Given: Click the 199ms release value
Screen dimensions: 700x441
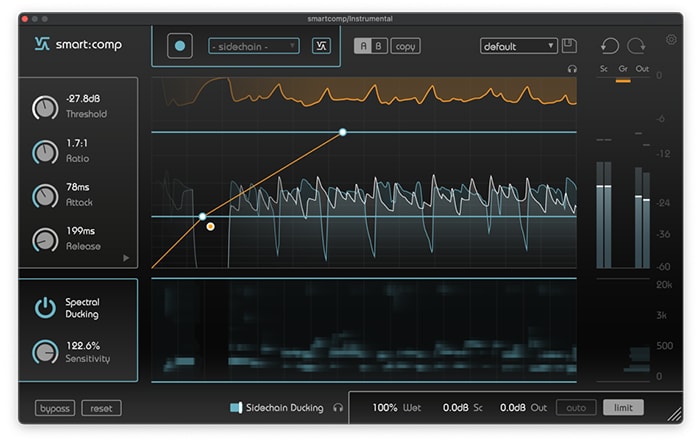Looking at the screenshot, I should coord(80,231).
